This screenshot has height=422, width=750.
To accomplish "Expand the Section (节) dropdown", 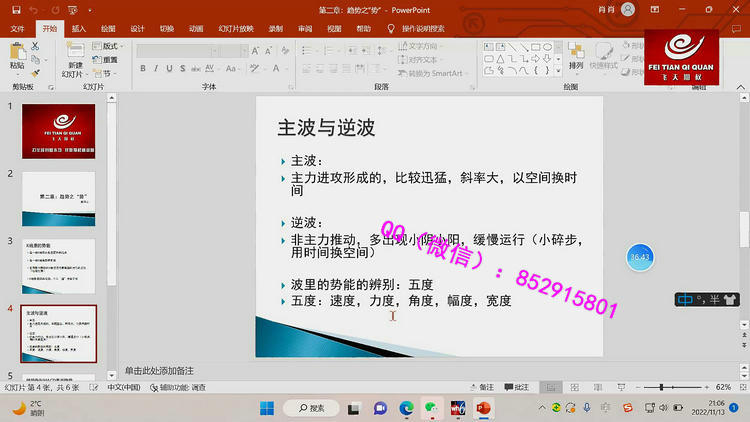I will [x=106, y=73].
